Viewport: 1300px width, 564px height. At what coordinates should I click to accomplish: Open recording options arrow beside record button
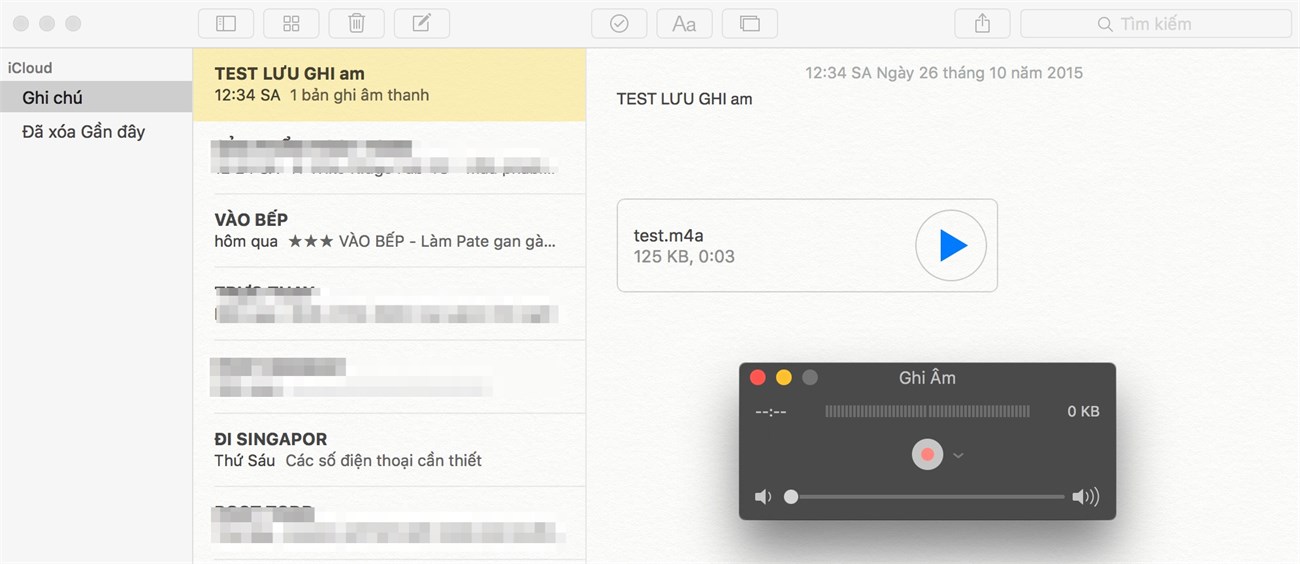pyautogui.click(x=958, y=456)
